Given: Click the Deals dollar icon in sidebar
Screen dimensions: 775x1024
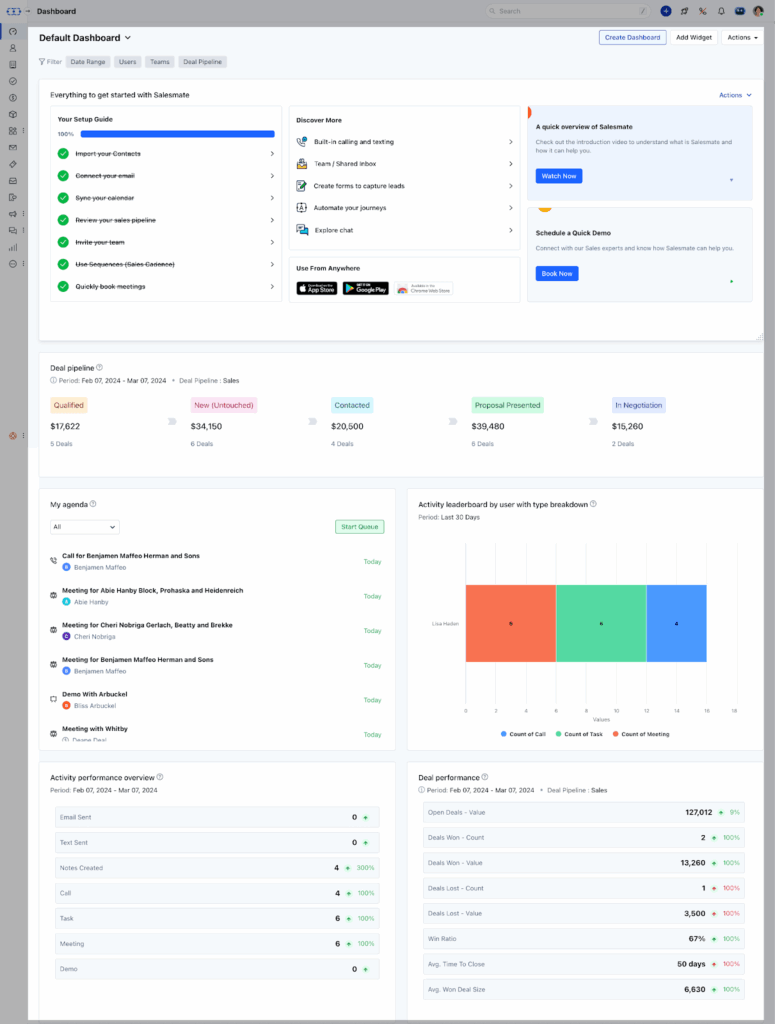Looking at the screenshot, I should point(13,97).
